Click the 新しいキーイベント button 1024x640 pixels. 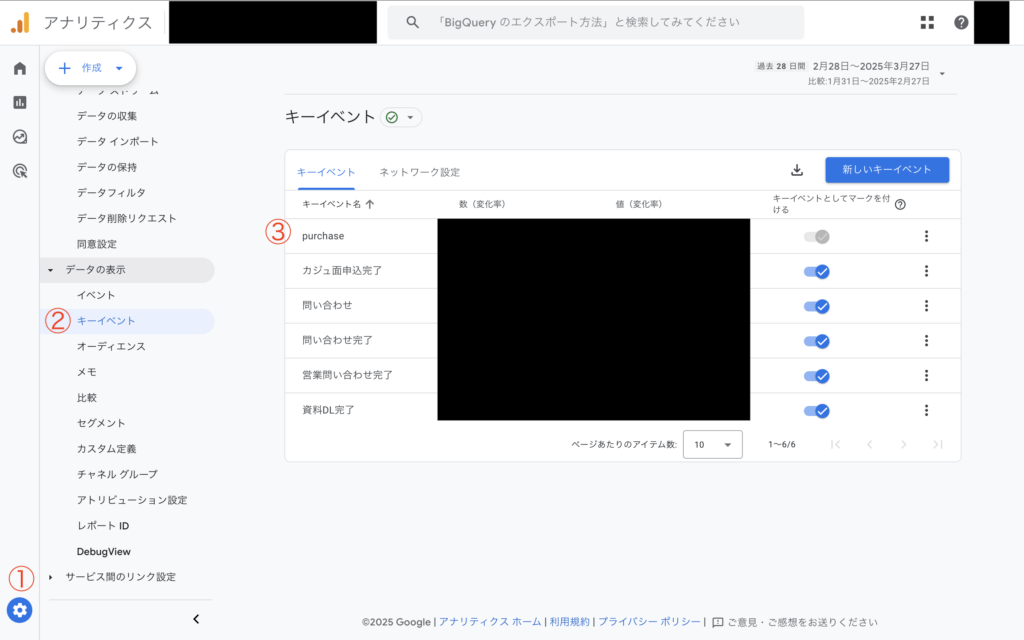(886, 169)
